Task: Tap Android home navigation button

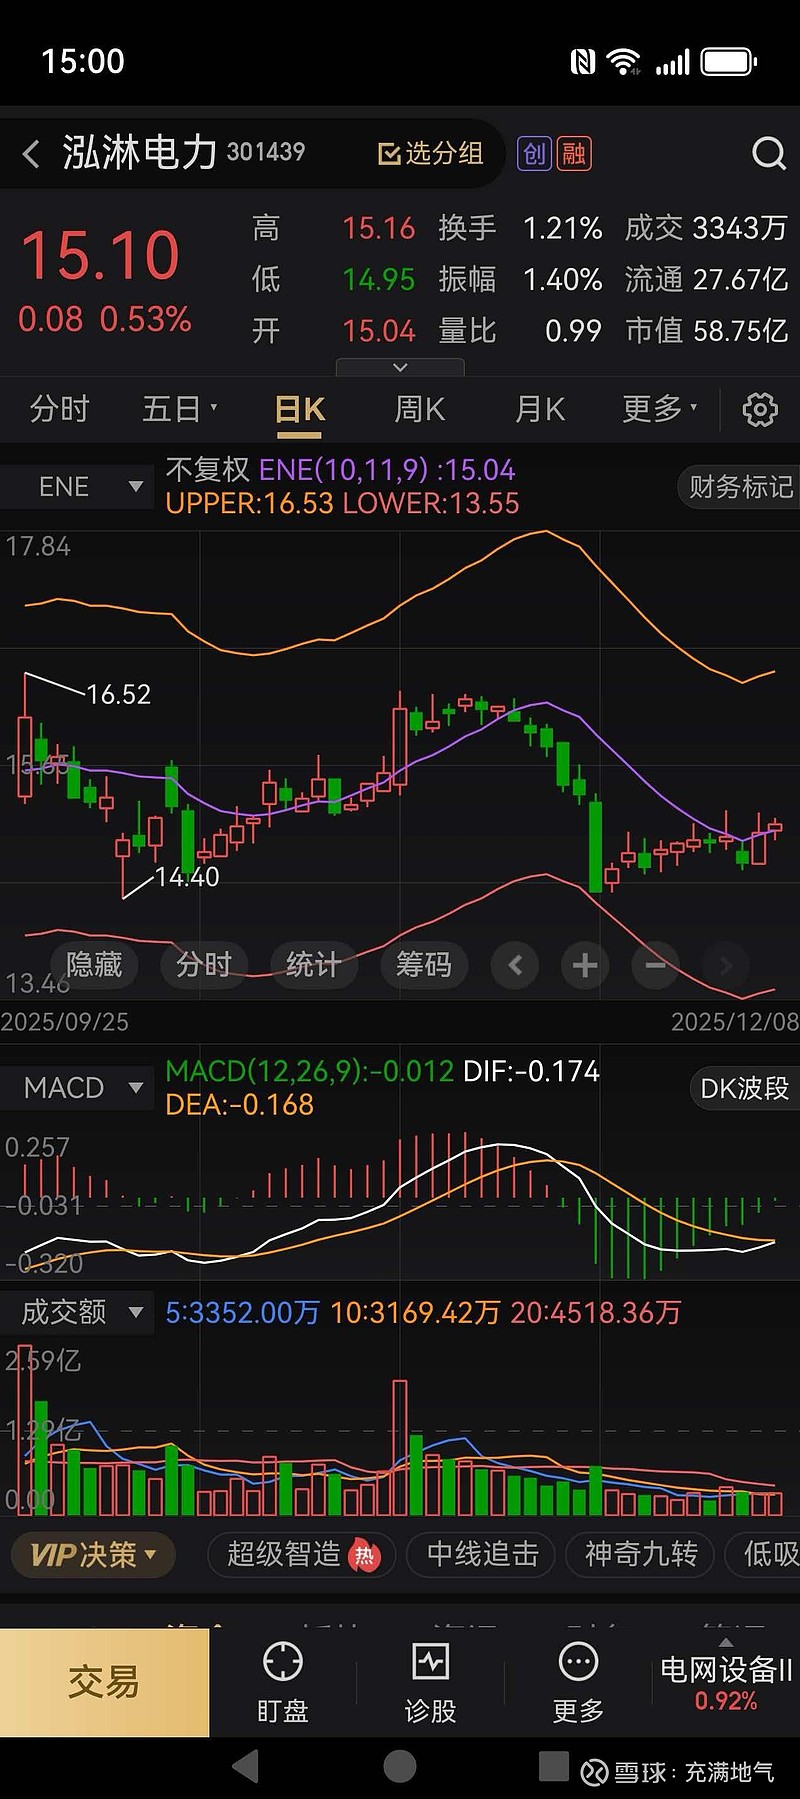Action: point(400,1767)
